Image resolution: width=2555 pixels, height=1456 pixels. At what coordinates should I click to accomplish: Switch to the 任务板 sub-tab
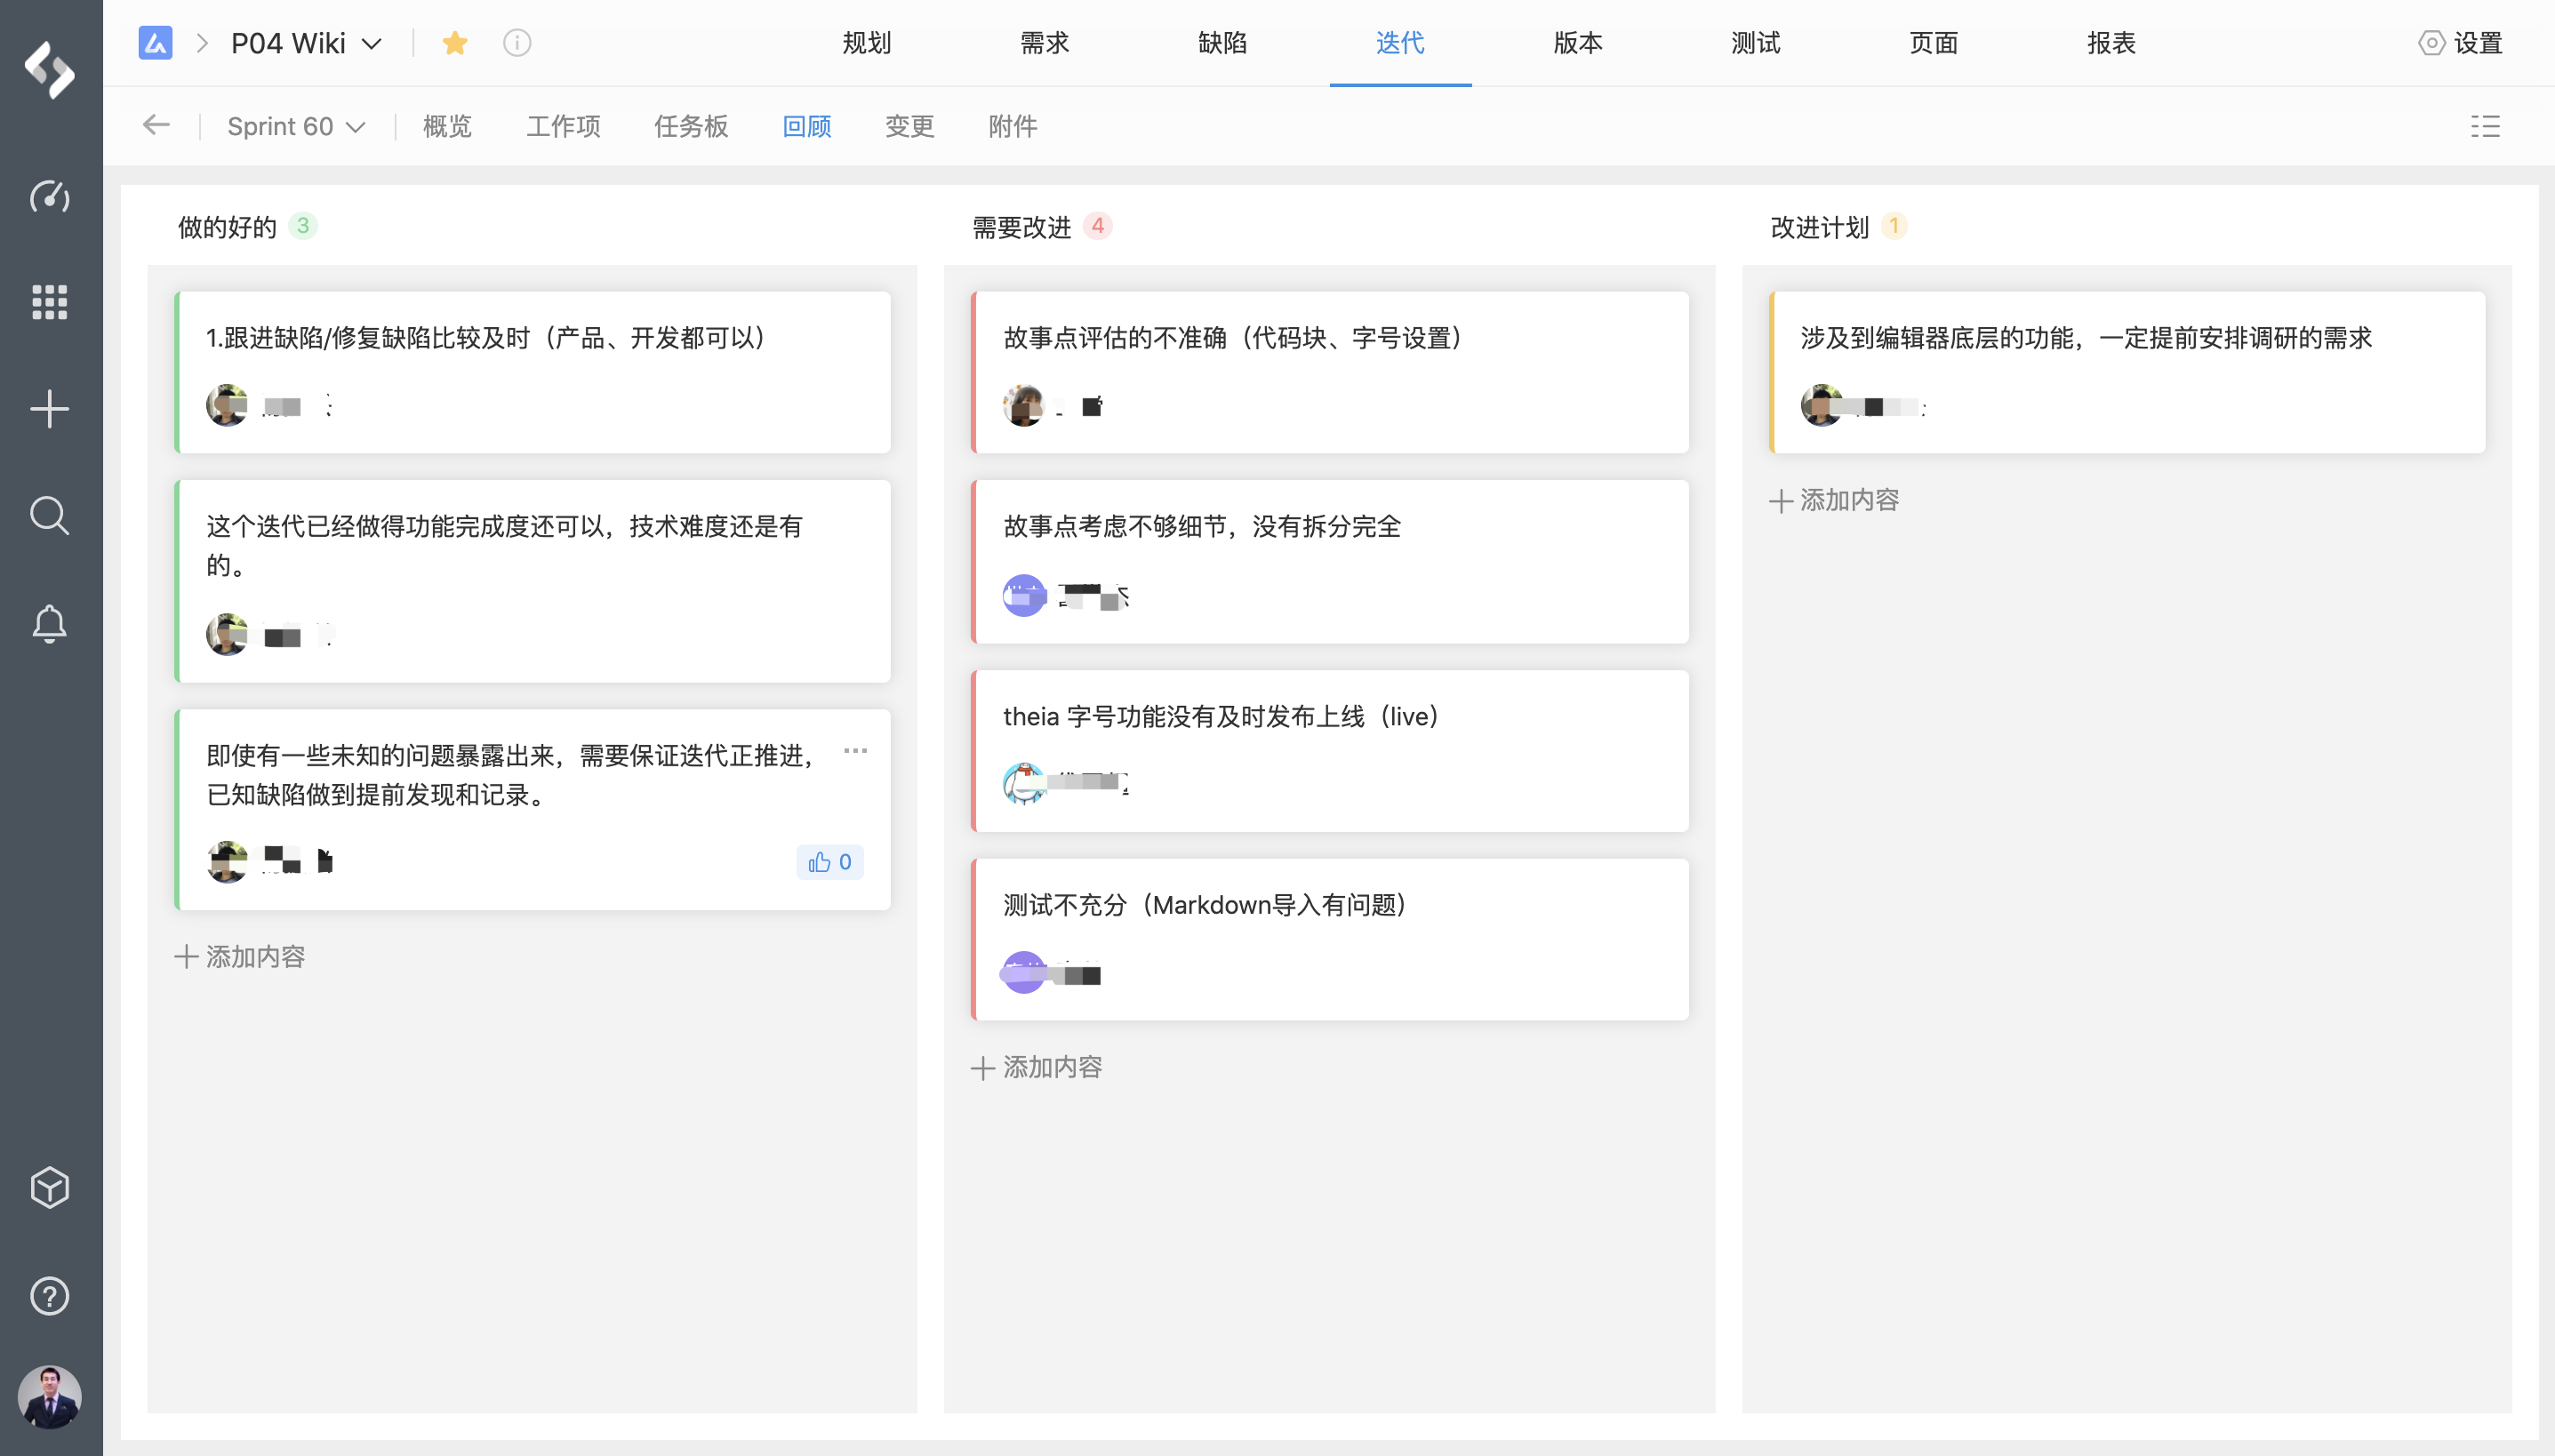[x=690, y=127]
